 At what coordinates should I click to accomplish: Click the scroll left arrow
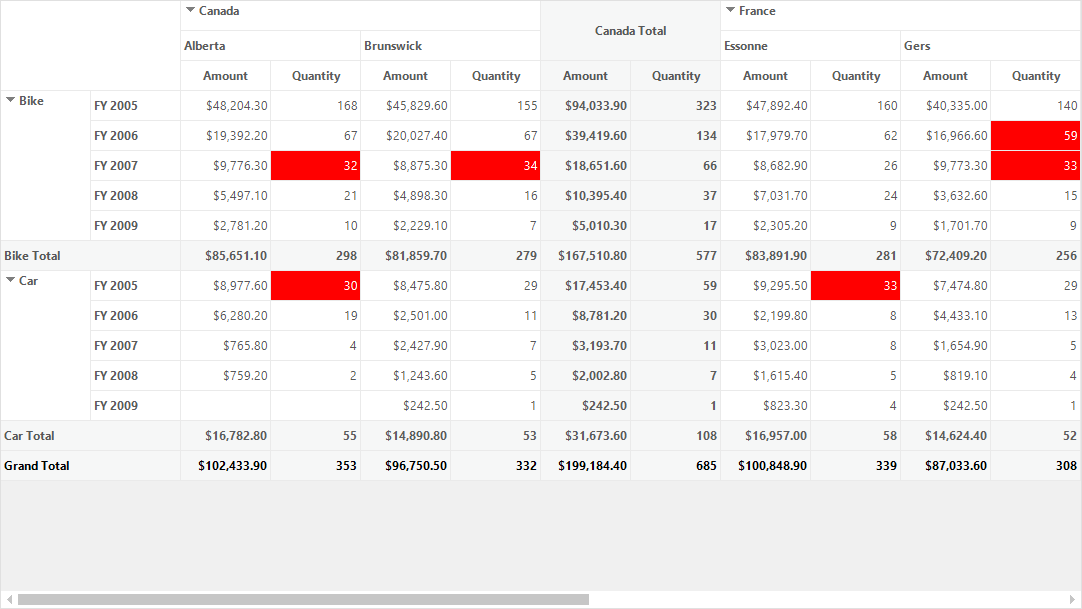(9, 599)
